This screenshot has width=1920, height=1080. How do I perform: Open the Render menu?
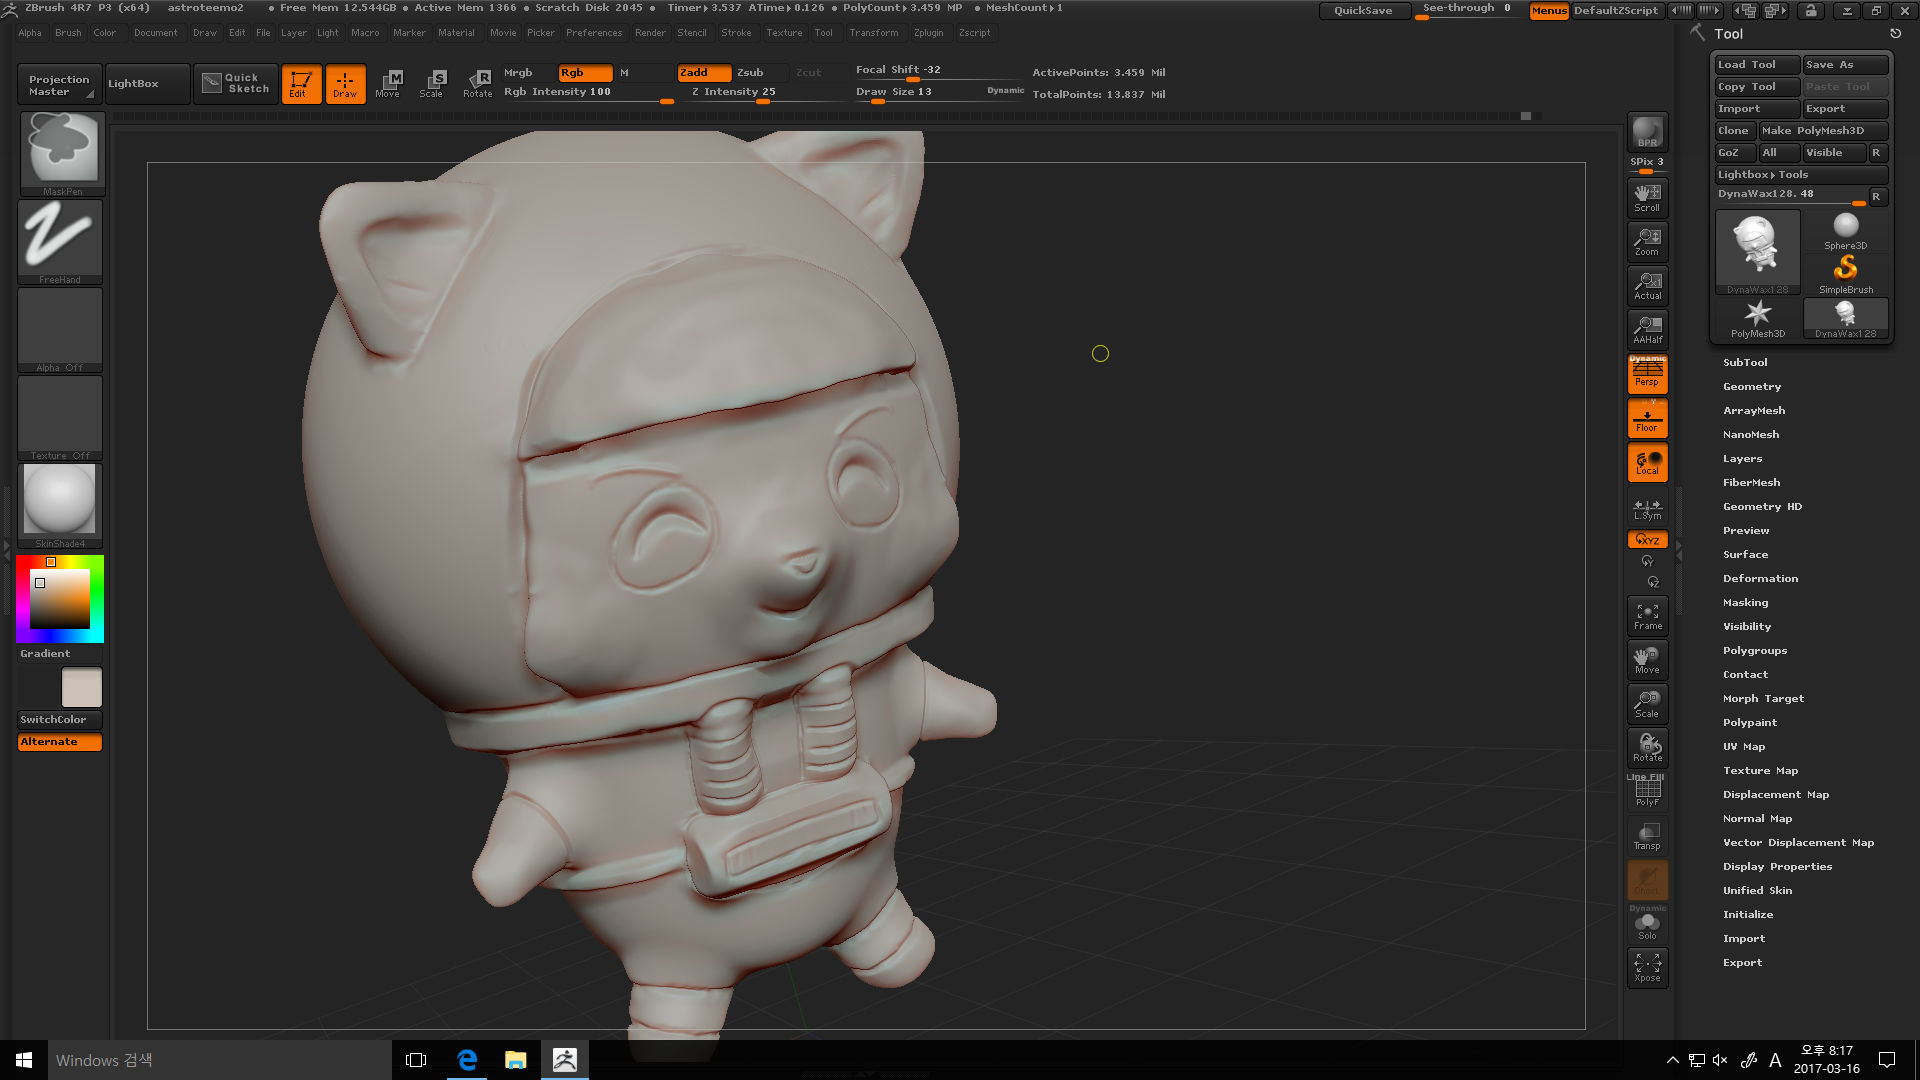coord(650,33)
